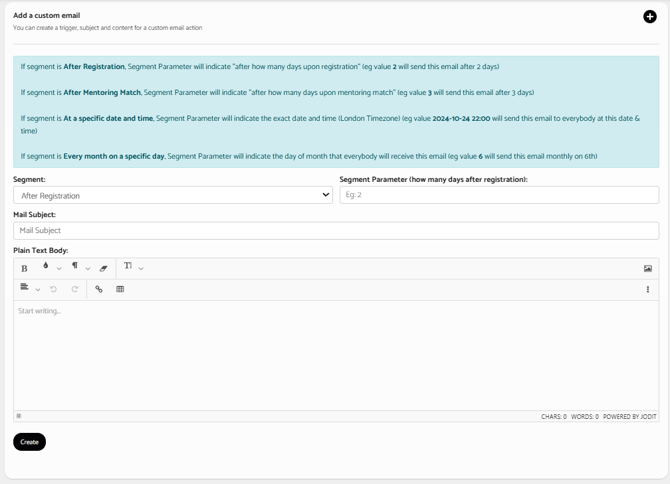This screenshot has width=670, height=484.
Task: Open the alignment dropdown arrow
Action: coord(38,290)
